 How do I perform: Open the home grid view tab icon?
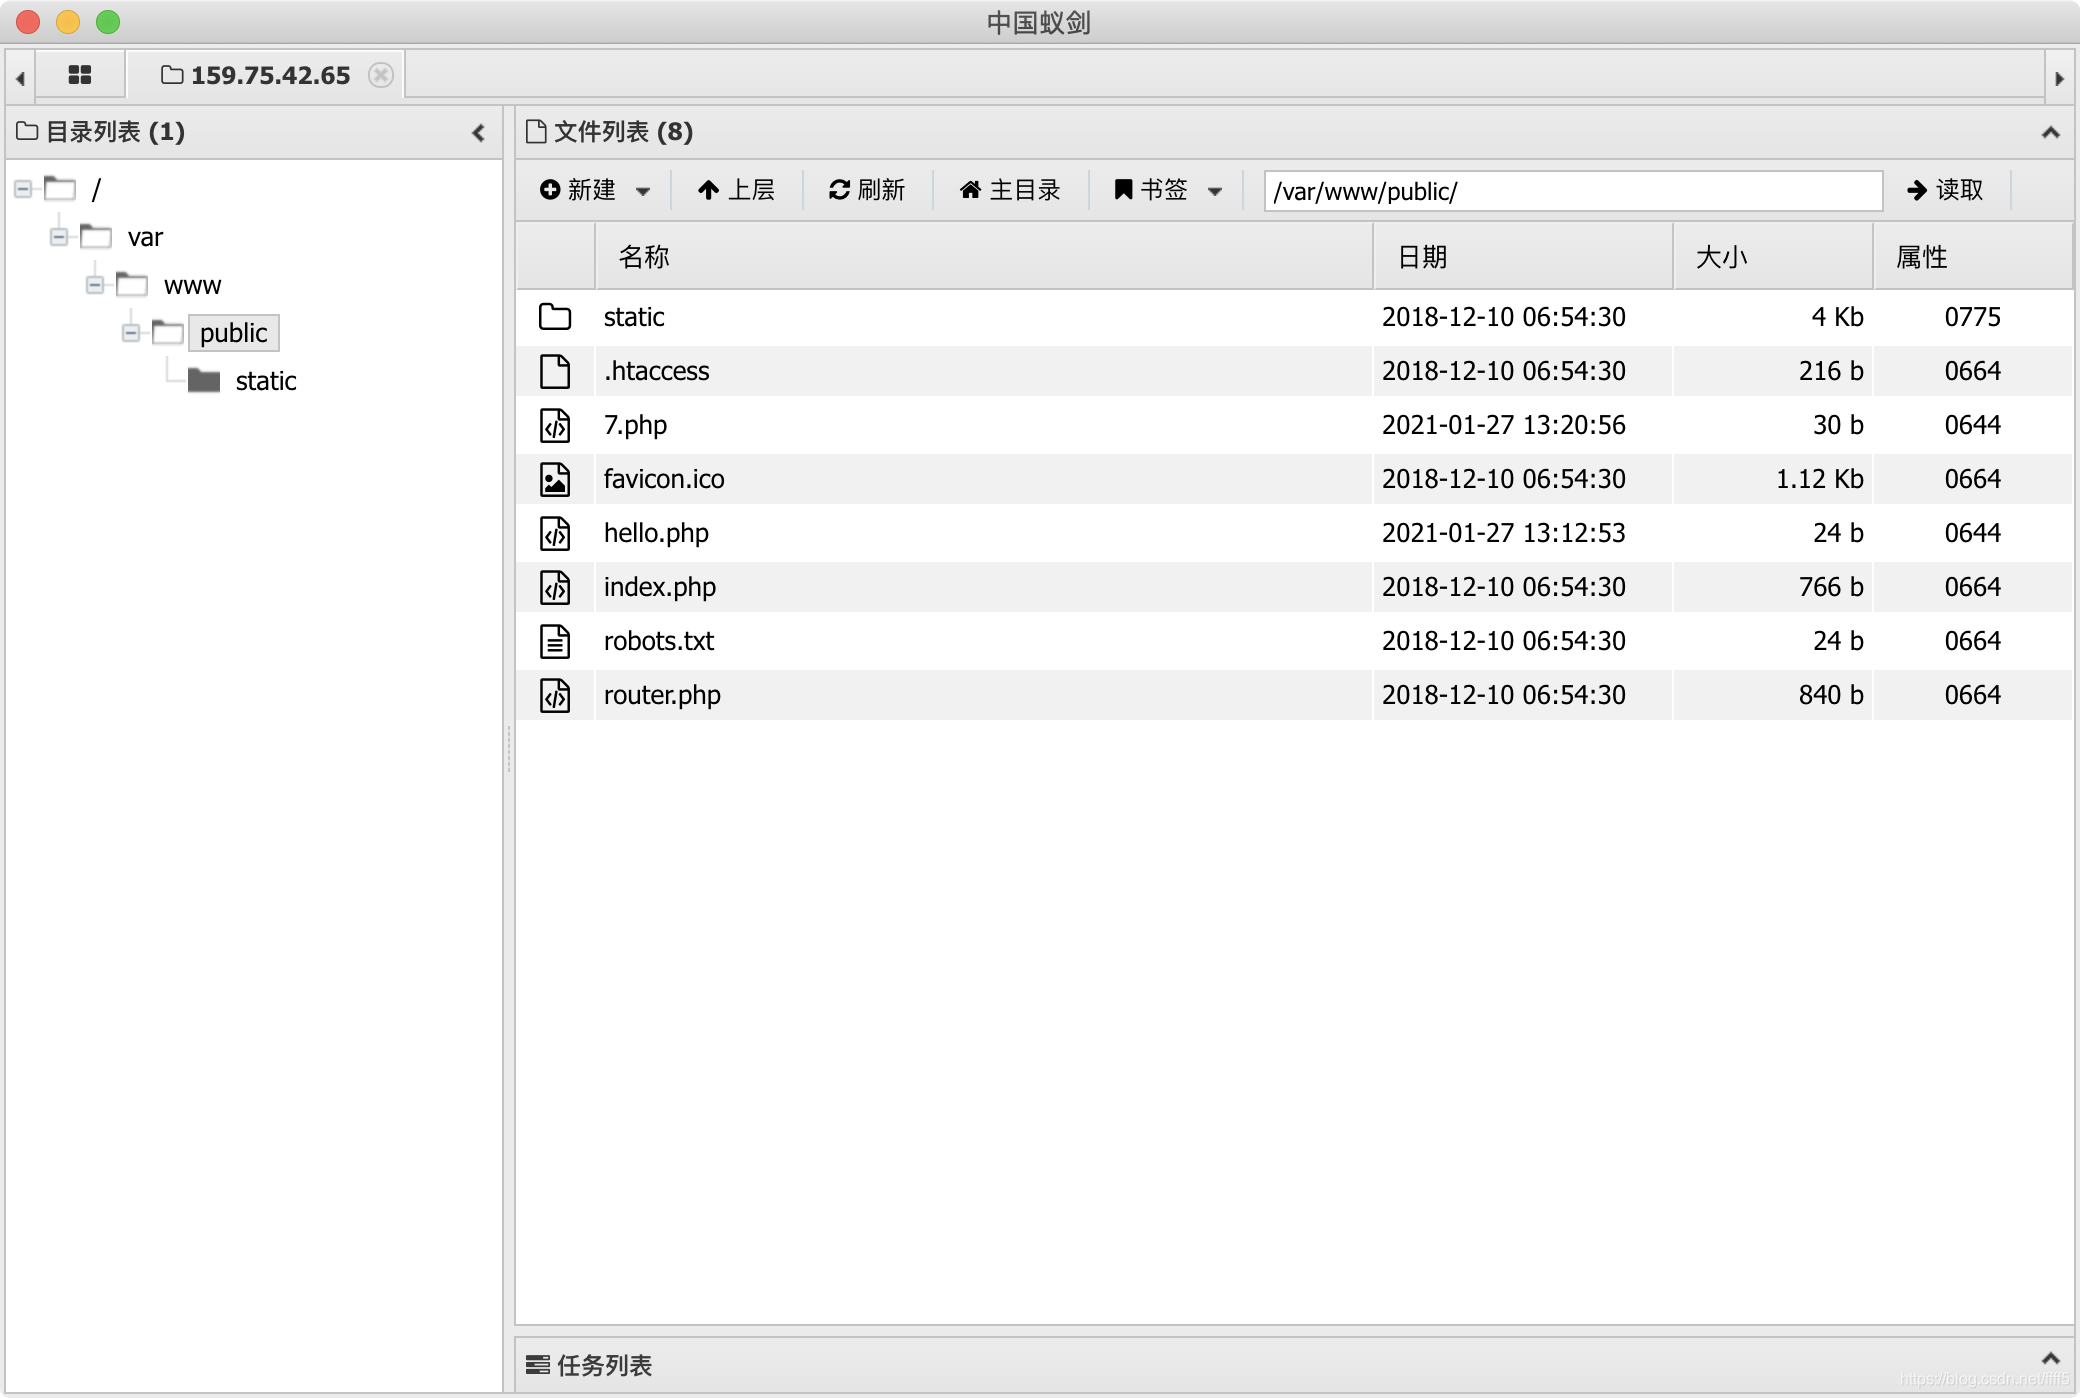[x=80, y=75]
